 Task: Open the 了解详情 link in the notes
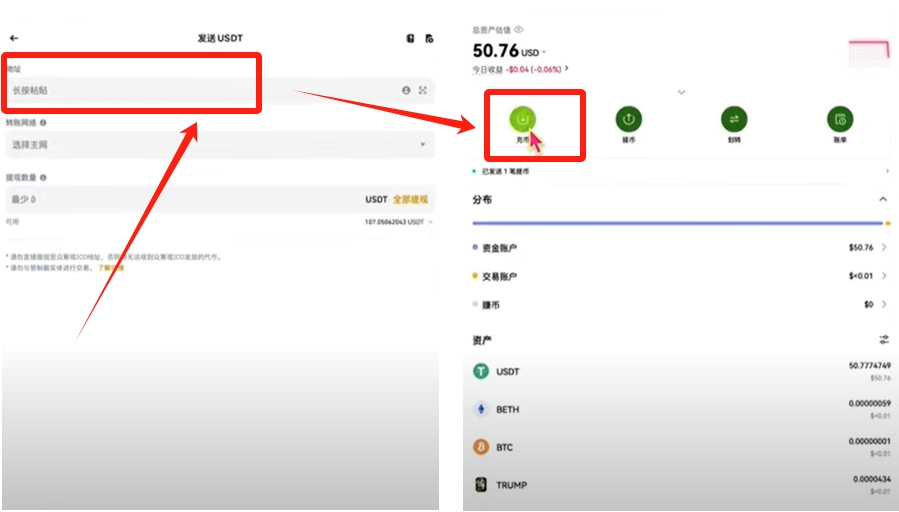(111, 268)
